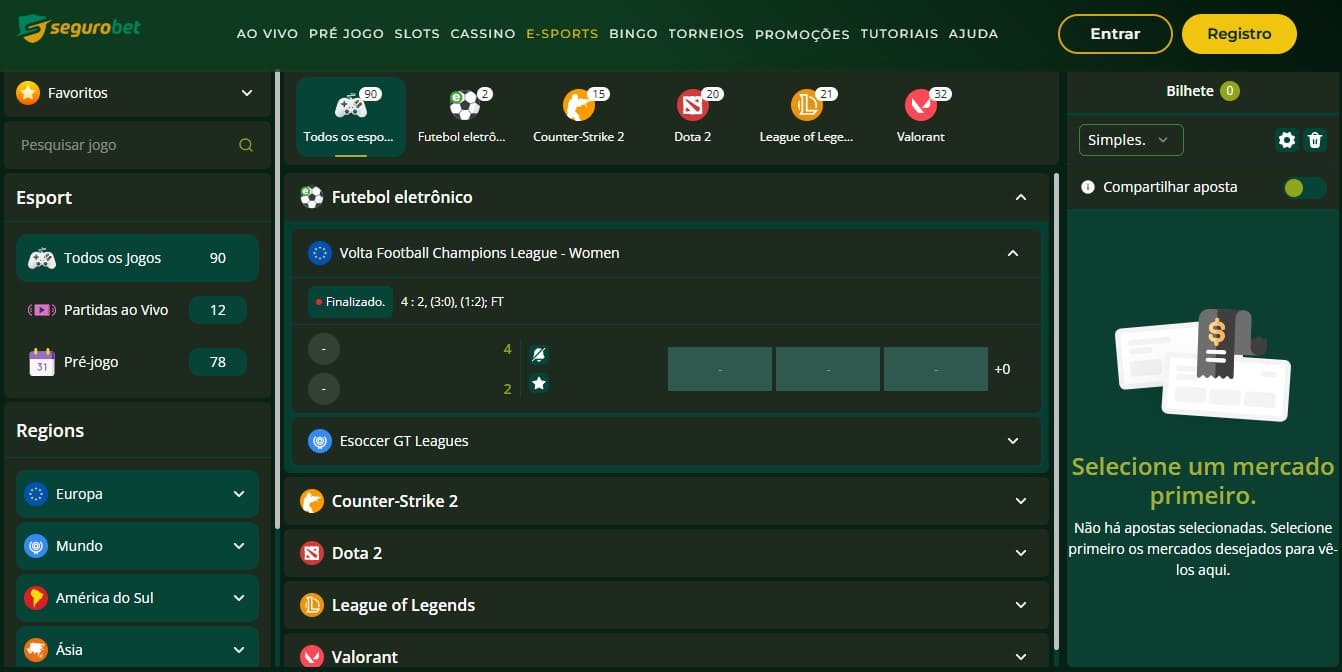
Task: Click the League of Legends section icon
Action: tap(312, 605)
